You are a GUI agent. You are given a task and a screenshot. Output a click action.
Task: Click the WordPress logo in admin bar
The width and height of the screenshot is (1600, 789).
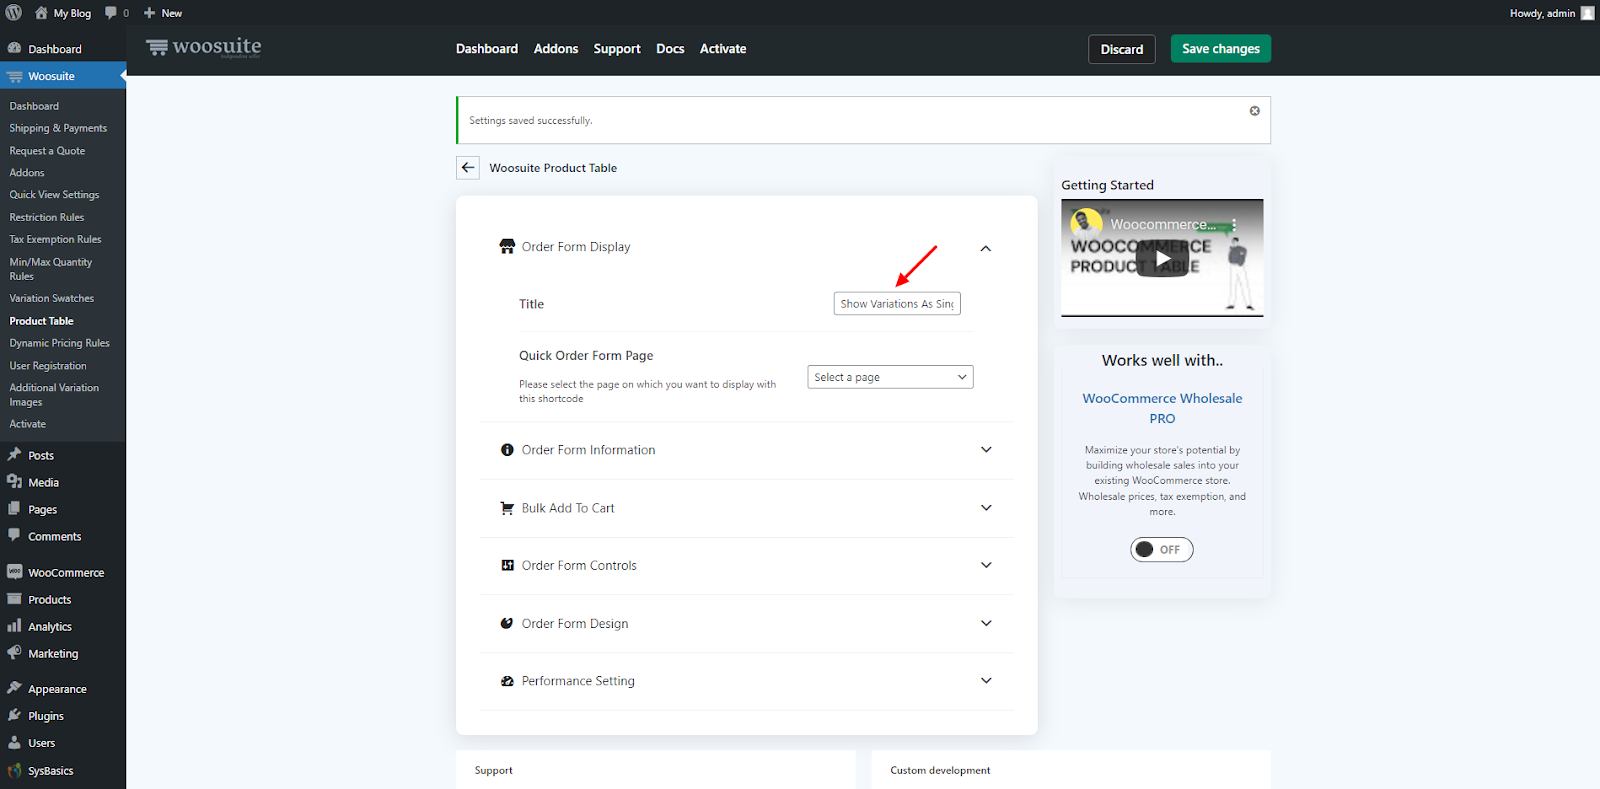[x=14, y=13]
